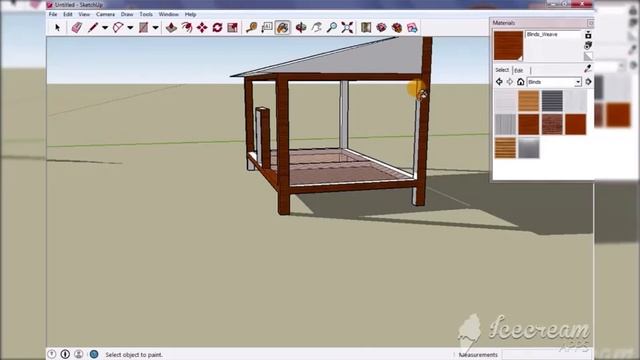The image size is (640, 360).
Task: Open the Help menu
Action: click(x=190, y=14)
